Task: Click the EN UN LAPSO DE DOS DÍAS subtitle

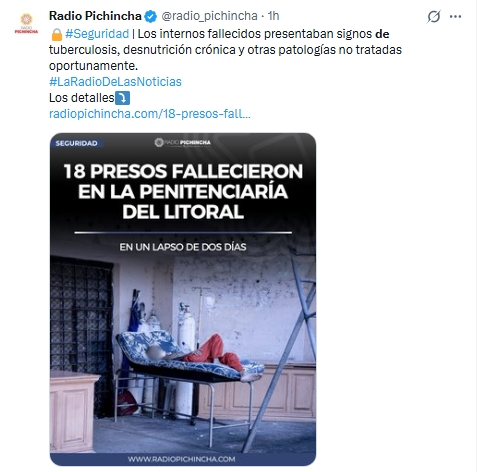Action: (183, 247)
